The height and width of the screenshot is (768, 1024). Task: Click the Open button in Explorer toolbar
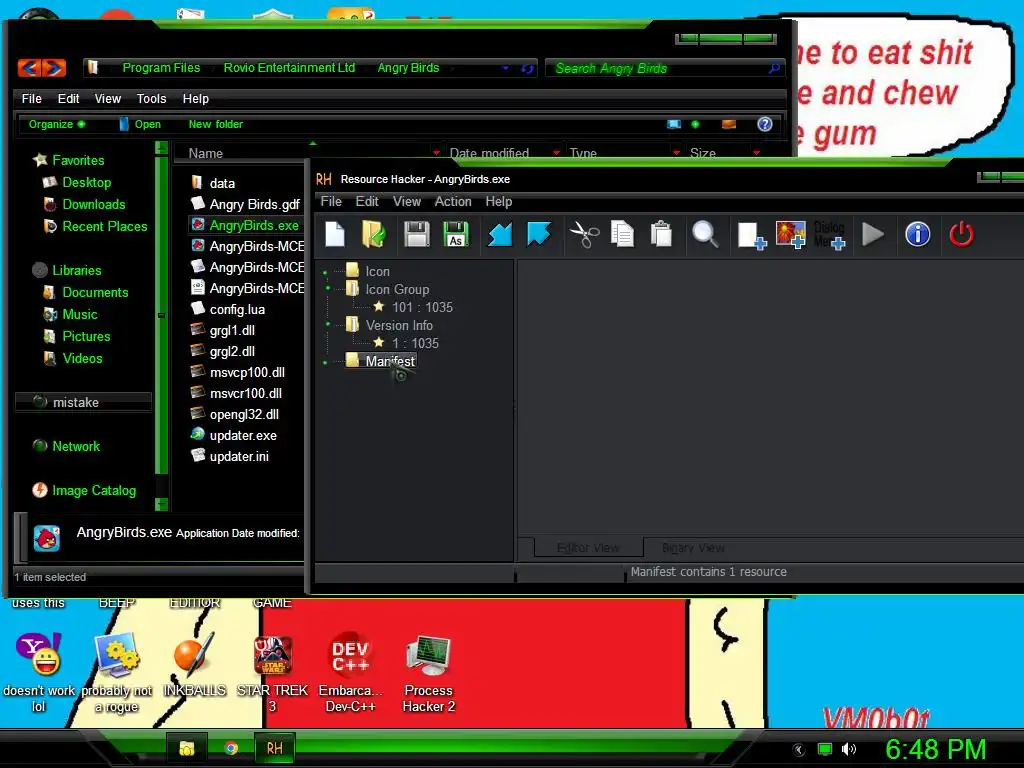pyautogui.click(x=140, y=124)
